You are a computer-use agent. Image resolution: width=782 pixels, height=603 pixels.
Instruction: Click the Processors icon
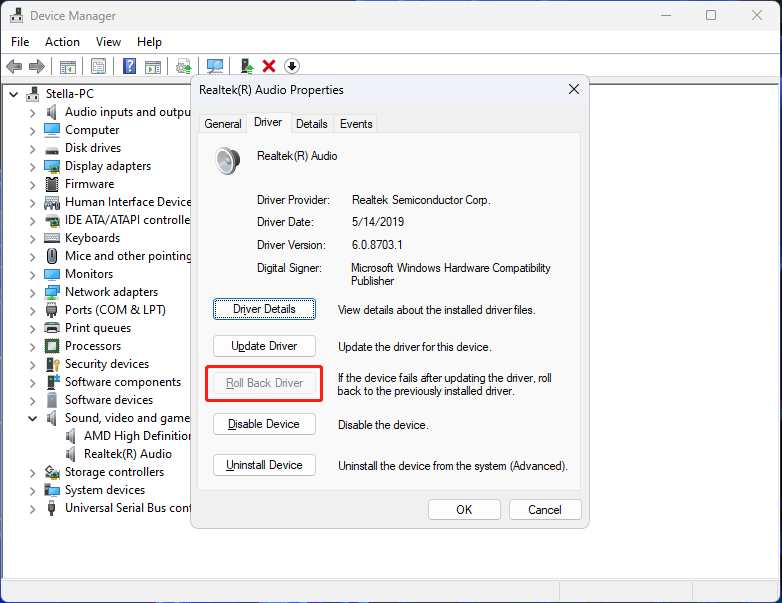pos(52,346)
